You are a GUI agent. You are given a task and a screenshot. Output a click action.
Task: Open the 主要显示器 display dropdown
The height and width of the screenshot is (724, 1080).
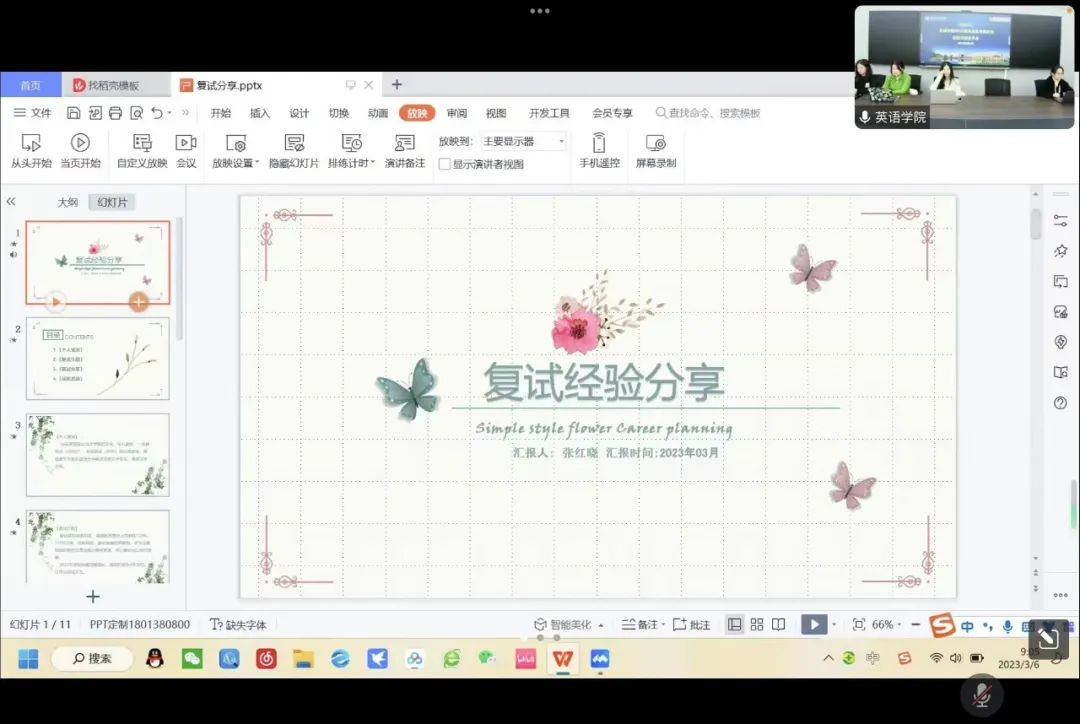click(x=523, y=141)
